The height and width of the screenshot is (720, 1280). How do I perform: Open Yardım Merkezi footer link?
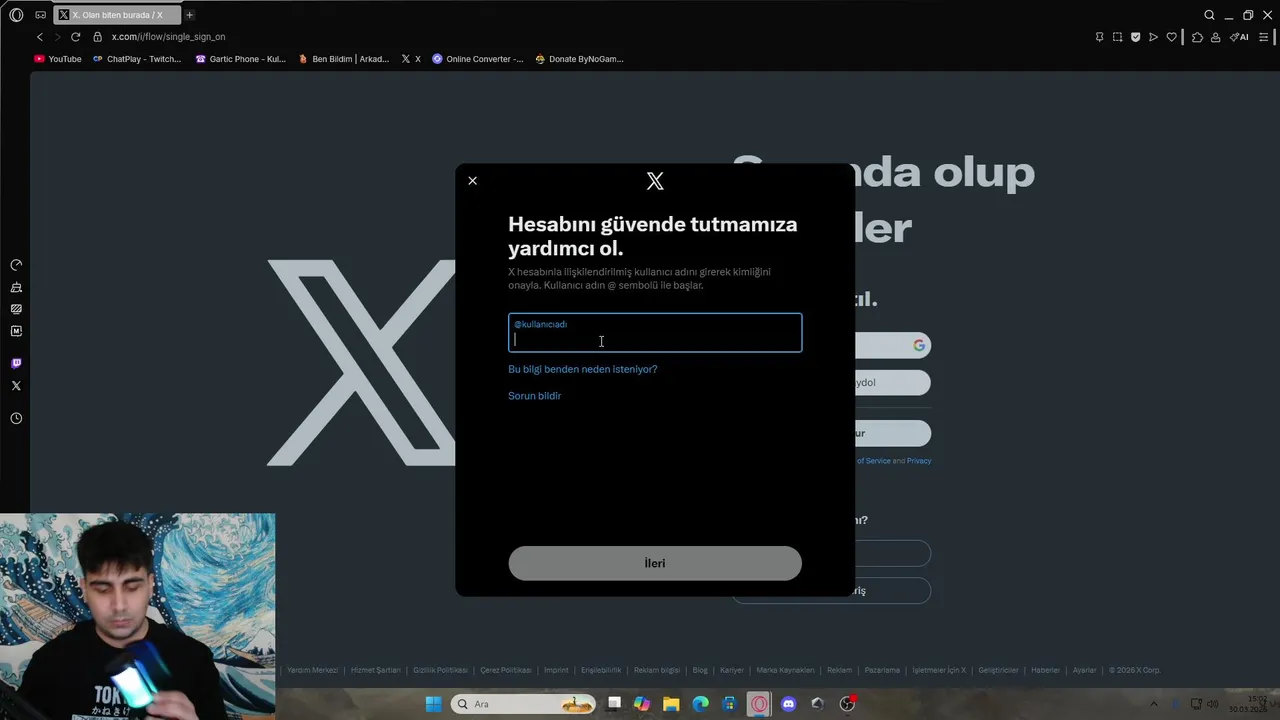[x=312, y=670]
